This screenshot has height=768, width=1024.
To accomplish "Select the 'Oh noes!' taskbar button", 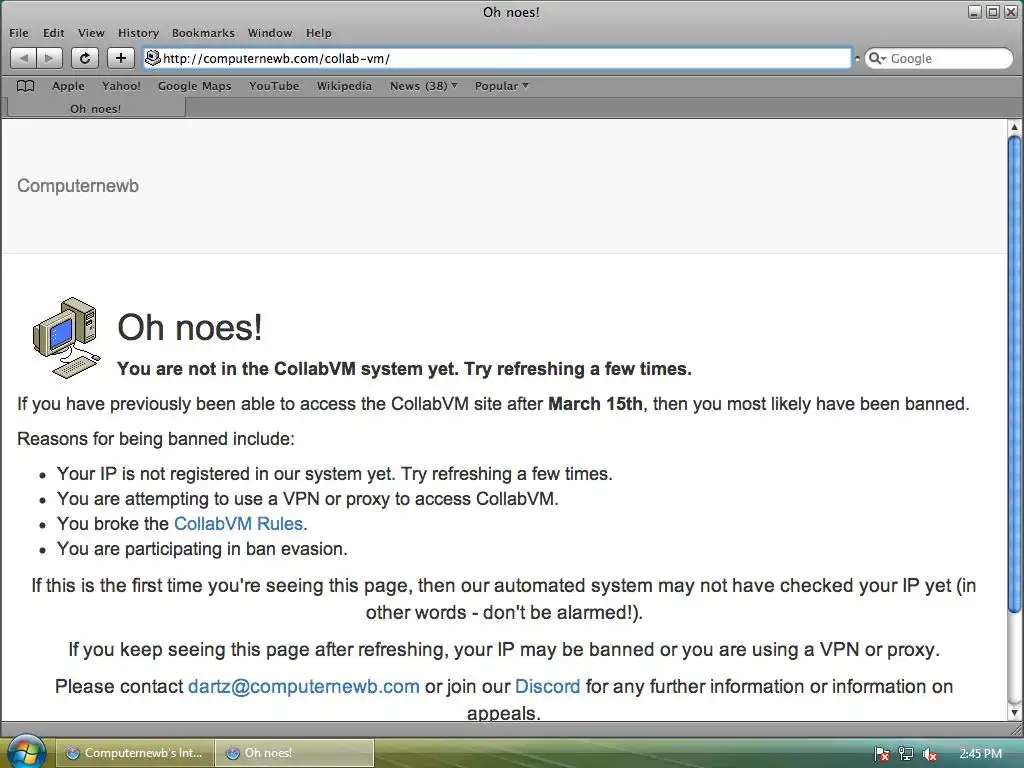I will click(x=295, y=753).
